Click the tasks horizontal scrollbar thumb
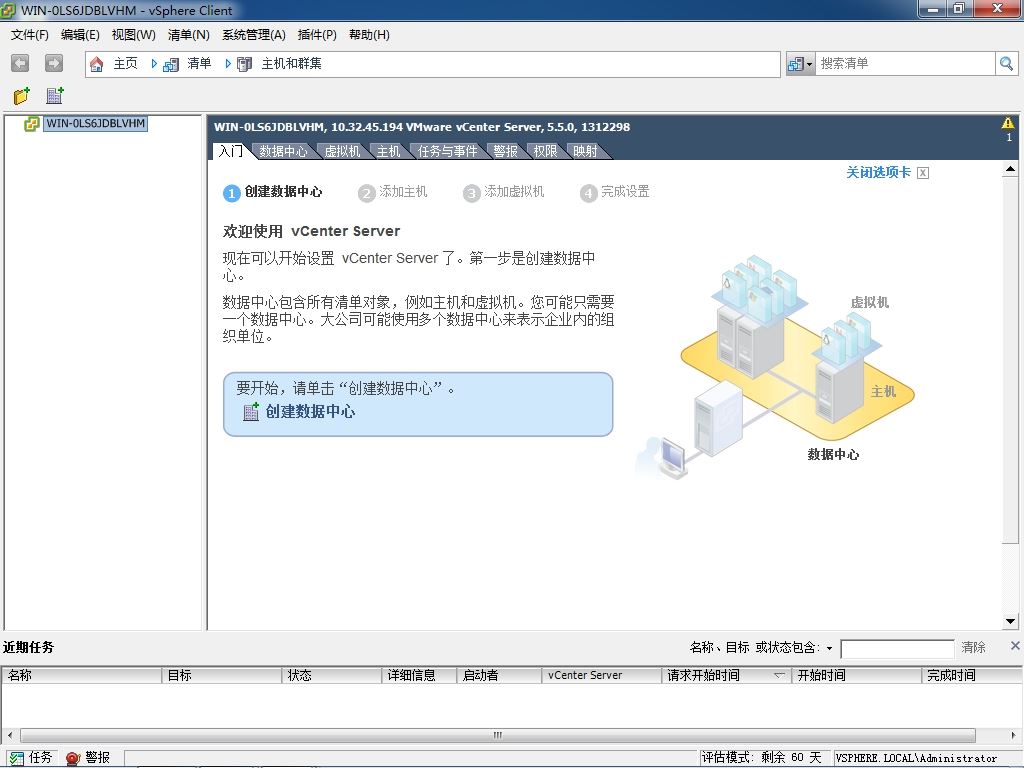Image resolution: width=1024 pixels, height=768 pixels. coord(498,735)
